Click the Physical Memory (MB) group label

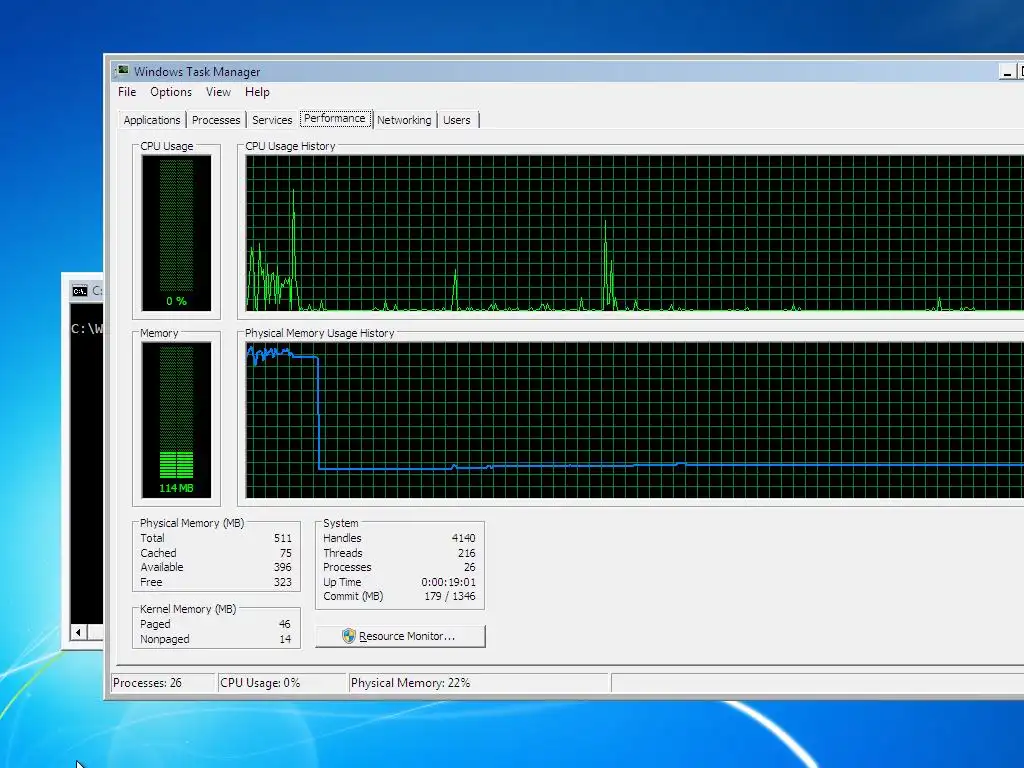click(x=192, y=523)
